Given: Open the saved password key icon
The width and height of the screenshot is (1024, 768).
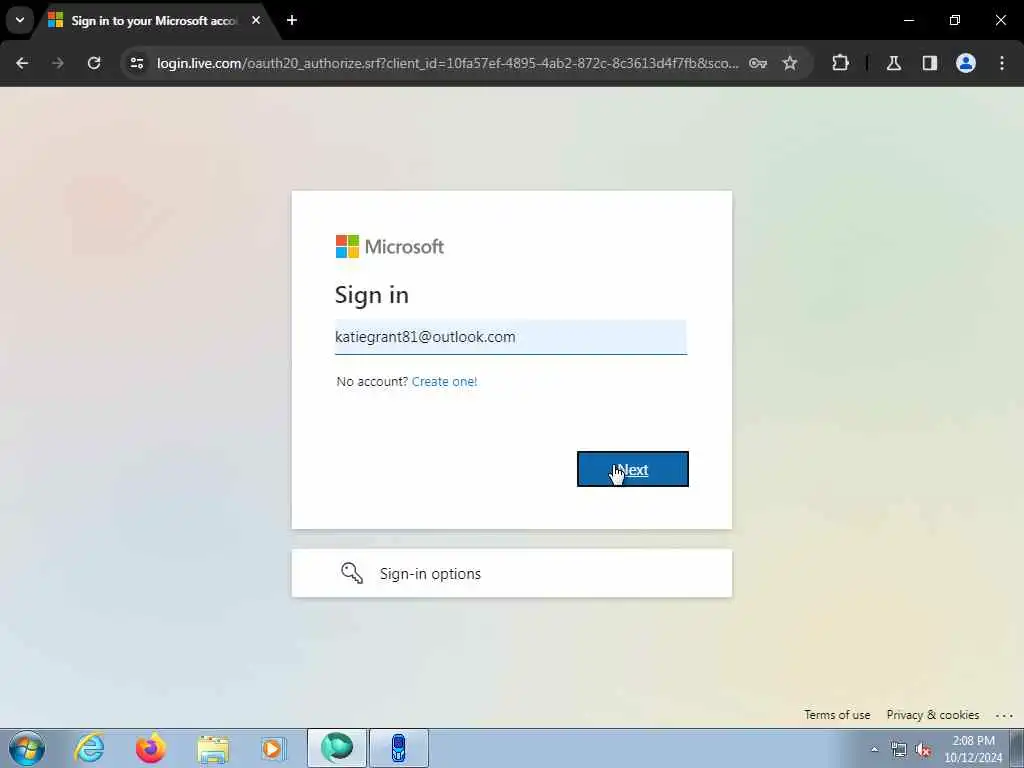Looking at the screenshot, I should coord(758,63).
